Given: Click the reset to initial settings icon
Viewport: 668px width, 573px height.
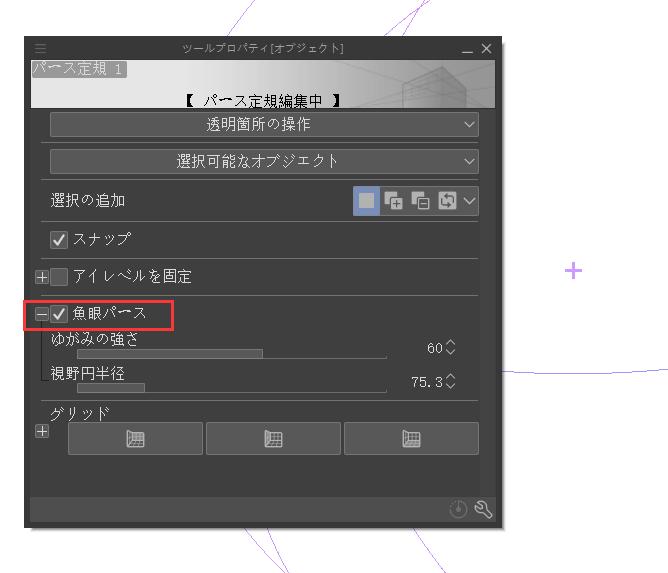Looking at the screenshot, I should pyautogui.click(x=458, y=510).
